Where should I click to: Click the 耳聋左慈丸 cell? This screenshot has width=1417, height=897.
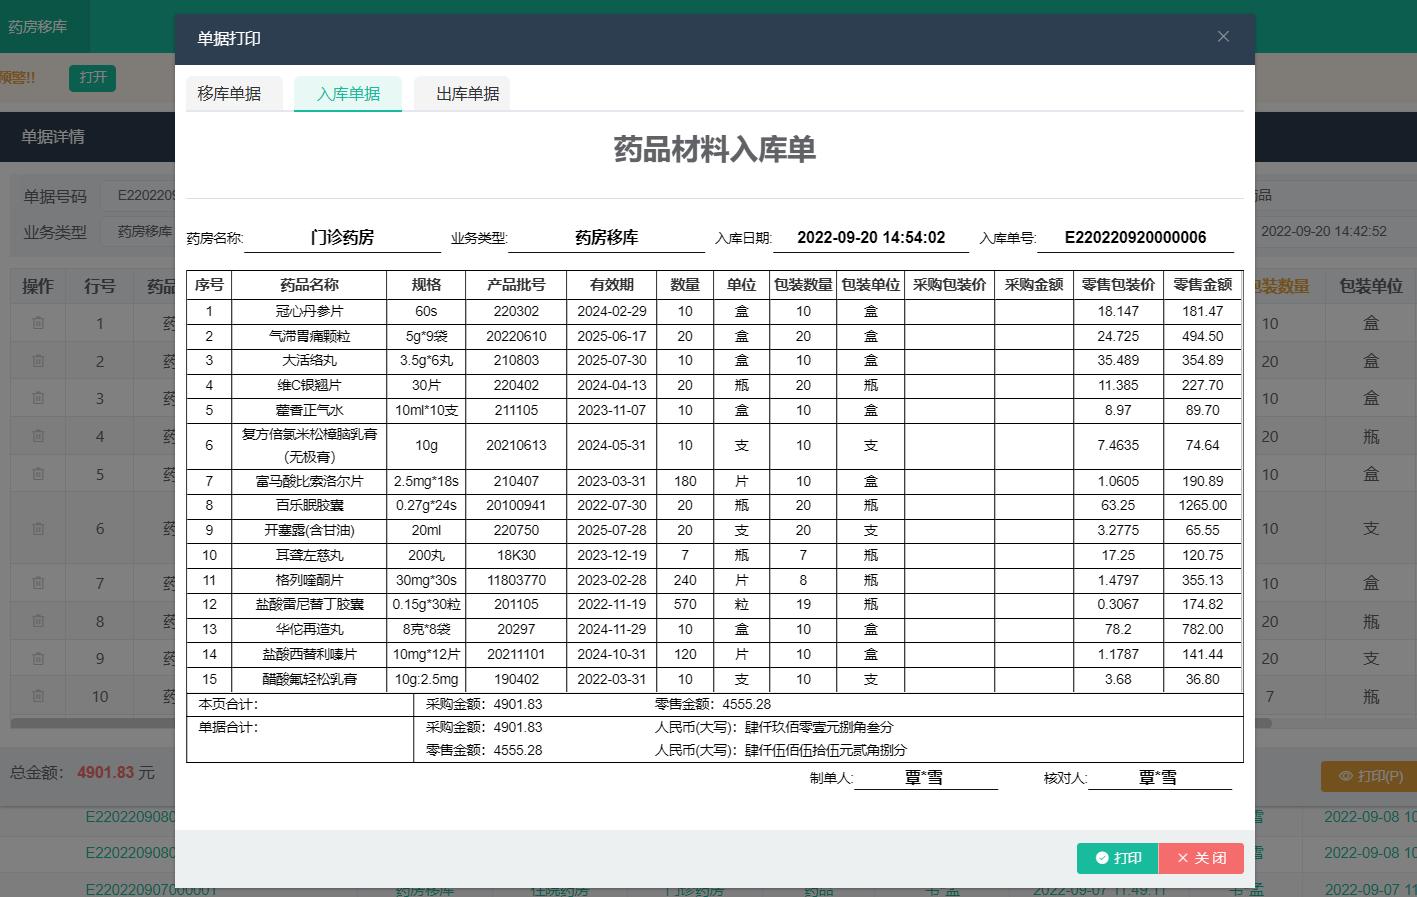(309, 556)
